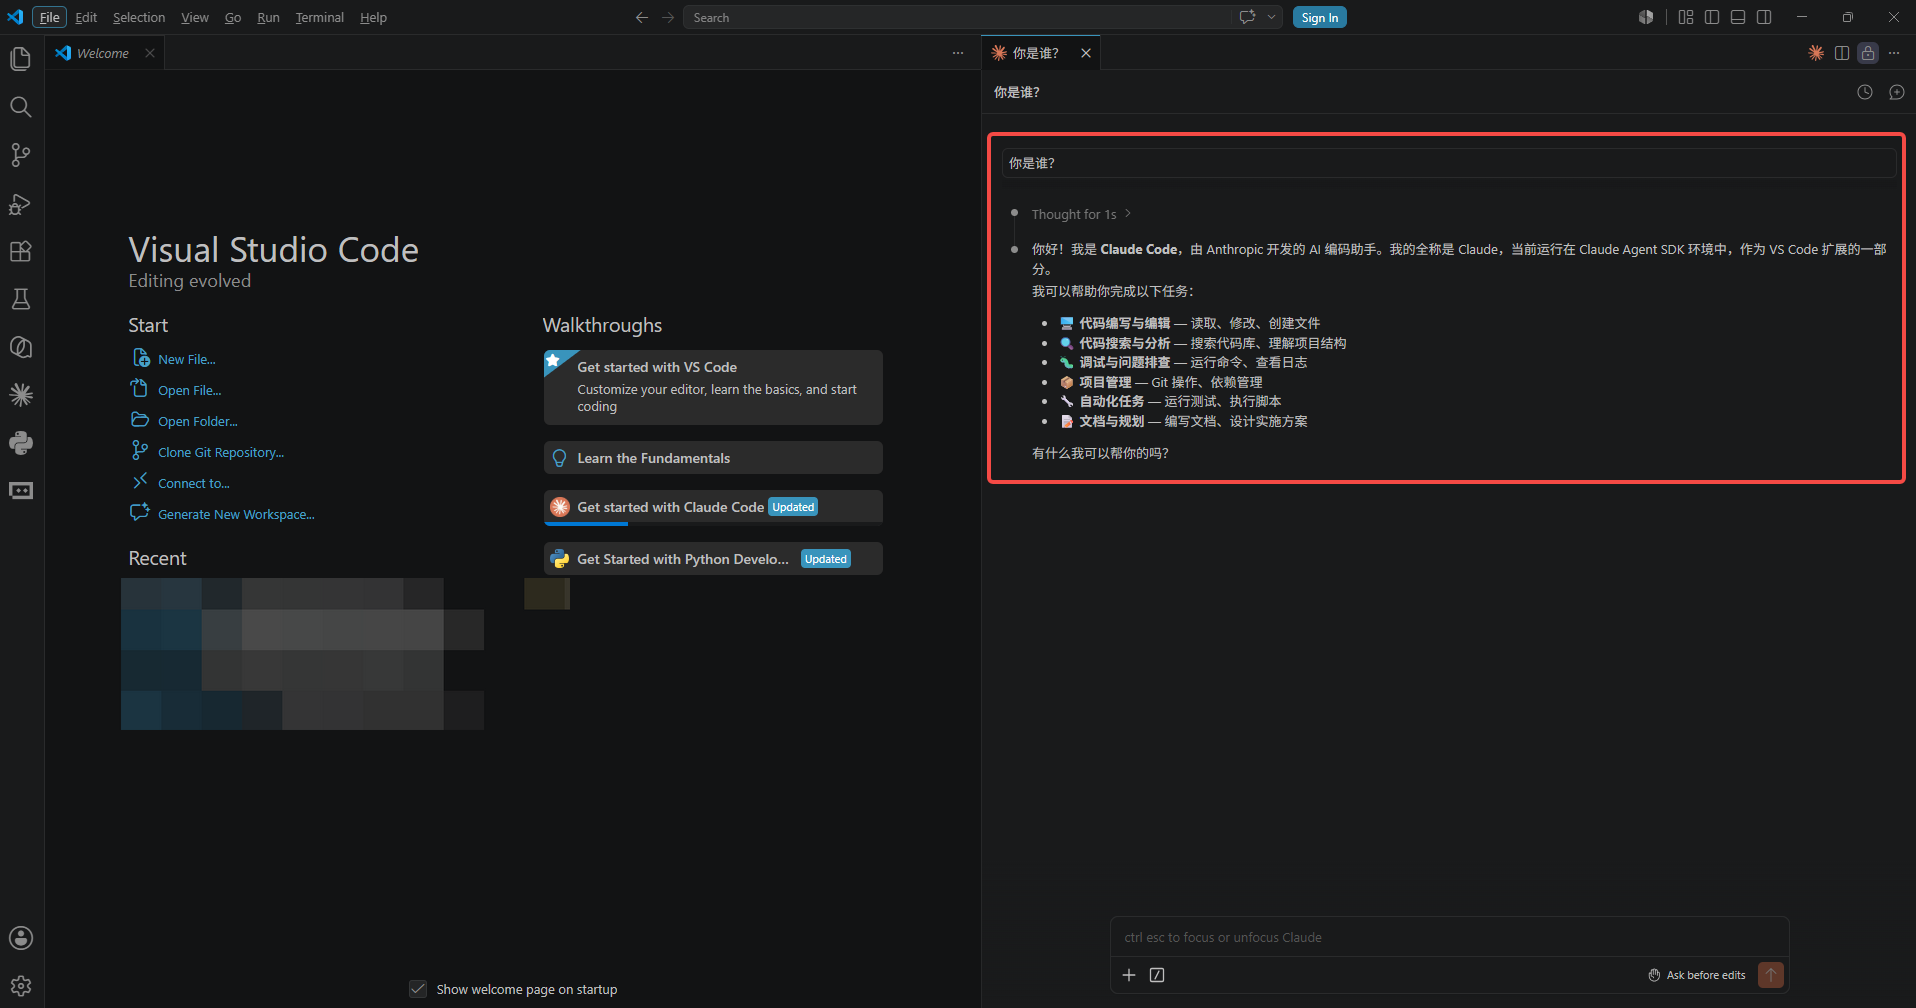This screenshot has height=1008, width=1916.
Task: Go back with the left arrow
Action: tap(642, 17)
